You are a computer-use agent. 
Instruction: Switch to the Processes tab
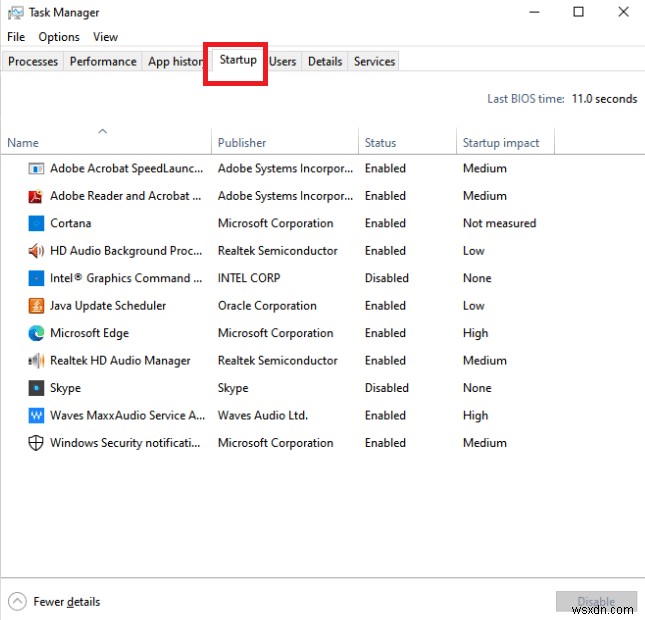coord(33,61)
